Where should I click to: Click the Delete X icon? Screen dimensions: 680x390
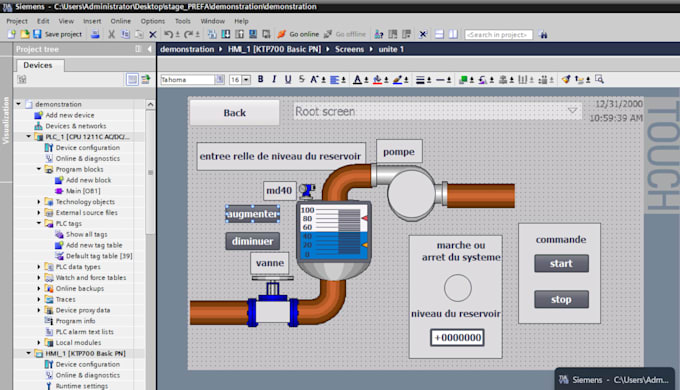click(153, 34)
